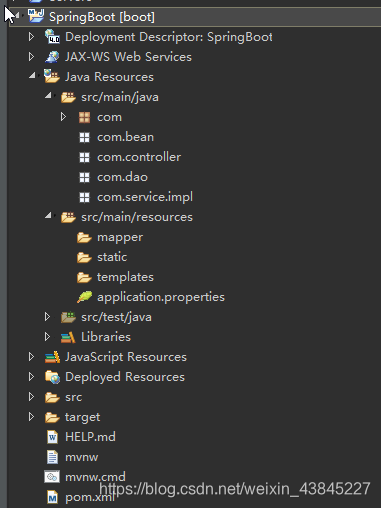Click the Java Resources icon
Viewport: 381px width, 508px height.
tap(52, 76)
